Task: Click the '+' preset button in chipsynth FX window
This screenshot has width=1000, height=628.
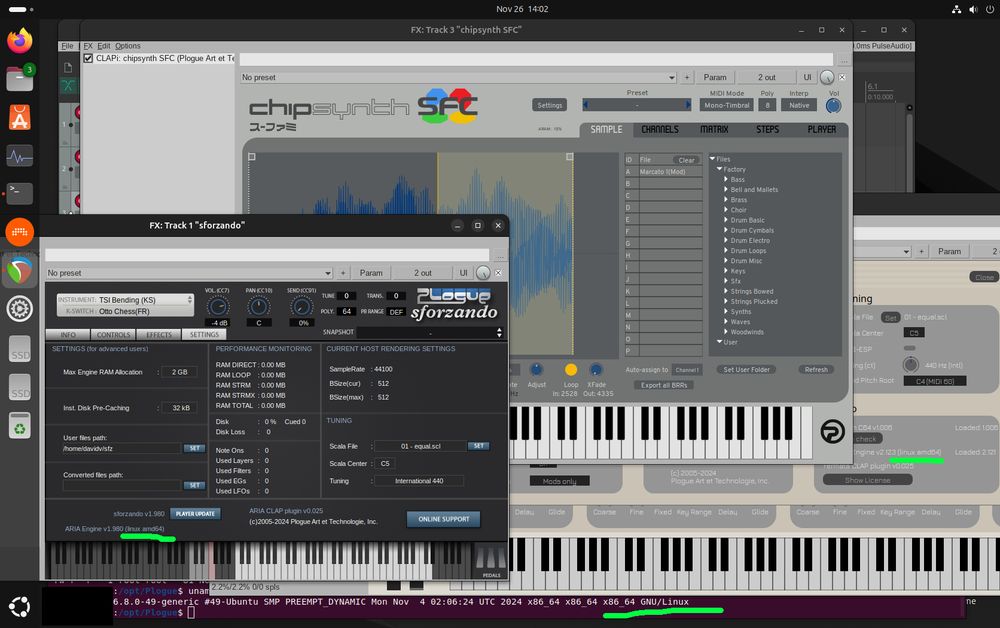Action: [x=687, y=77]
